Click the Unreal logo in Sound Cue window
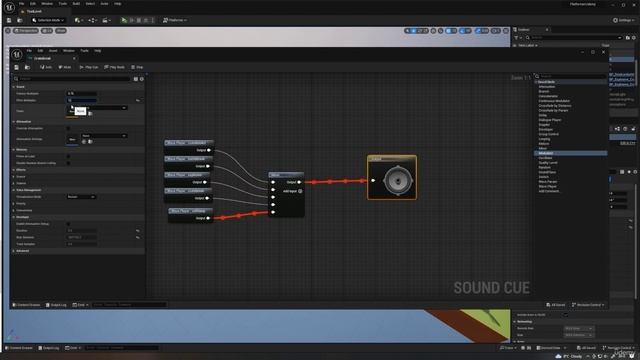This screenshot has width=640, height=360. [x=17, y=54]
